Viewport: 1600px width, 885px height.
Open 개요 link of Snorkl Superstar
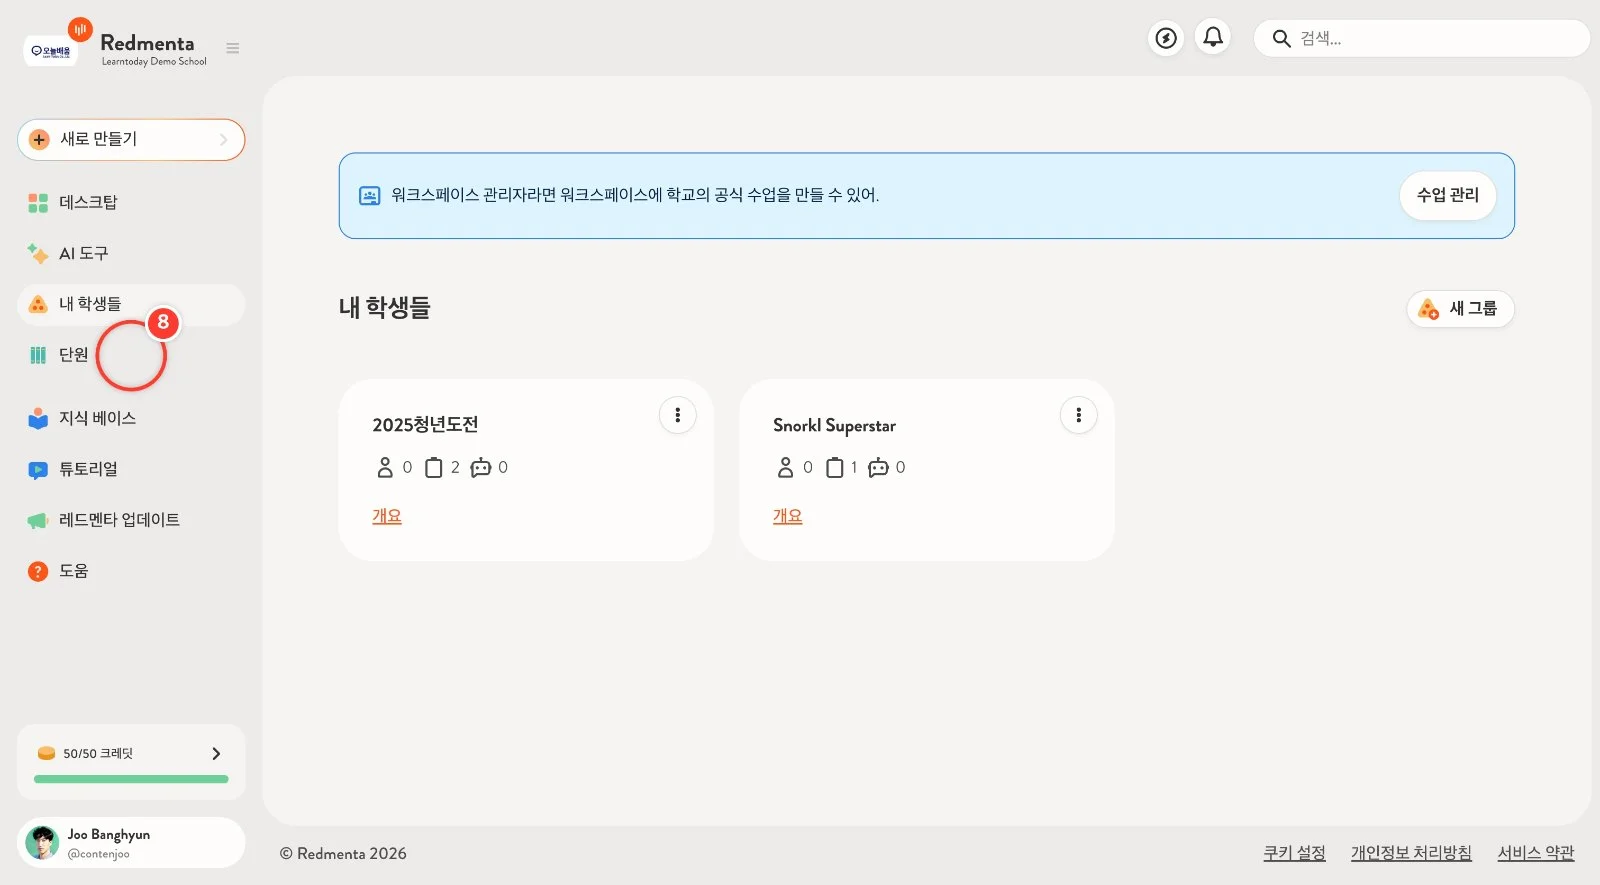(787, 516)
